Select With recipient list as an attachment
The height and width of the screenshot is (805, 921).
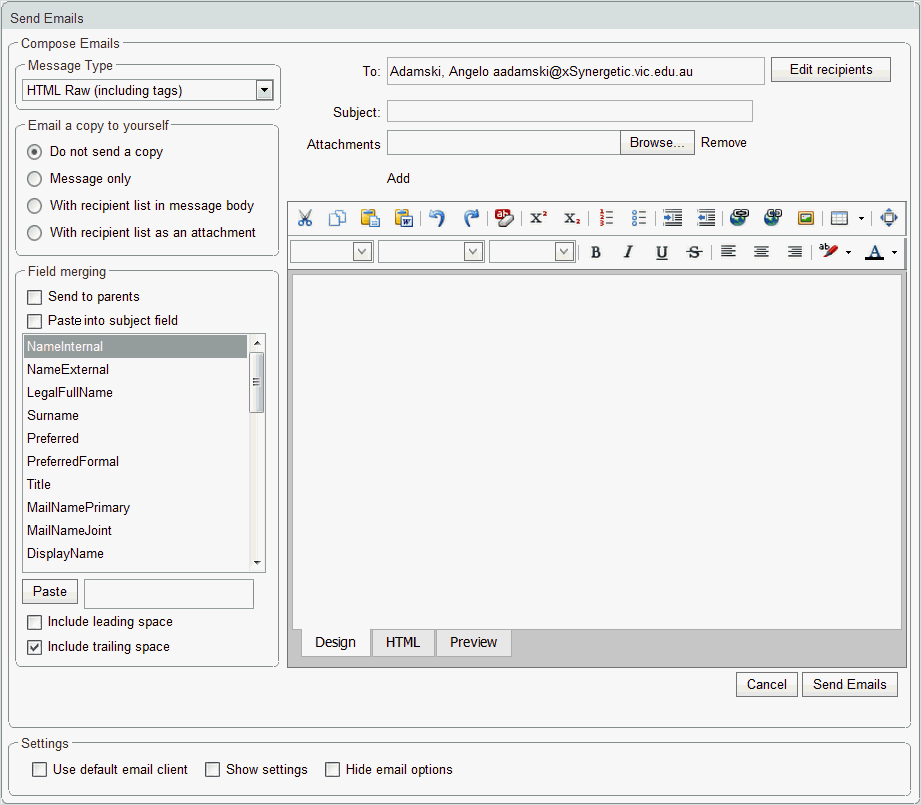click(35, 233)
